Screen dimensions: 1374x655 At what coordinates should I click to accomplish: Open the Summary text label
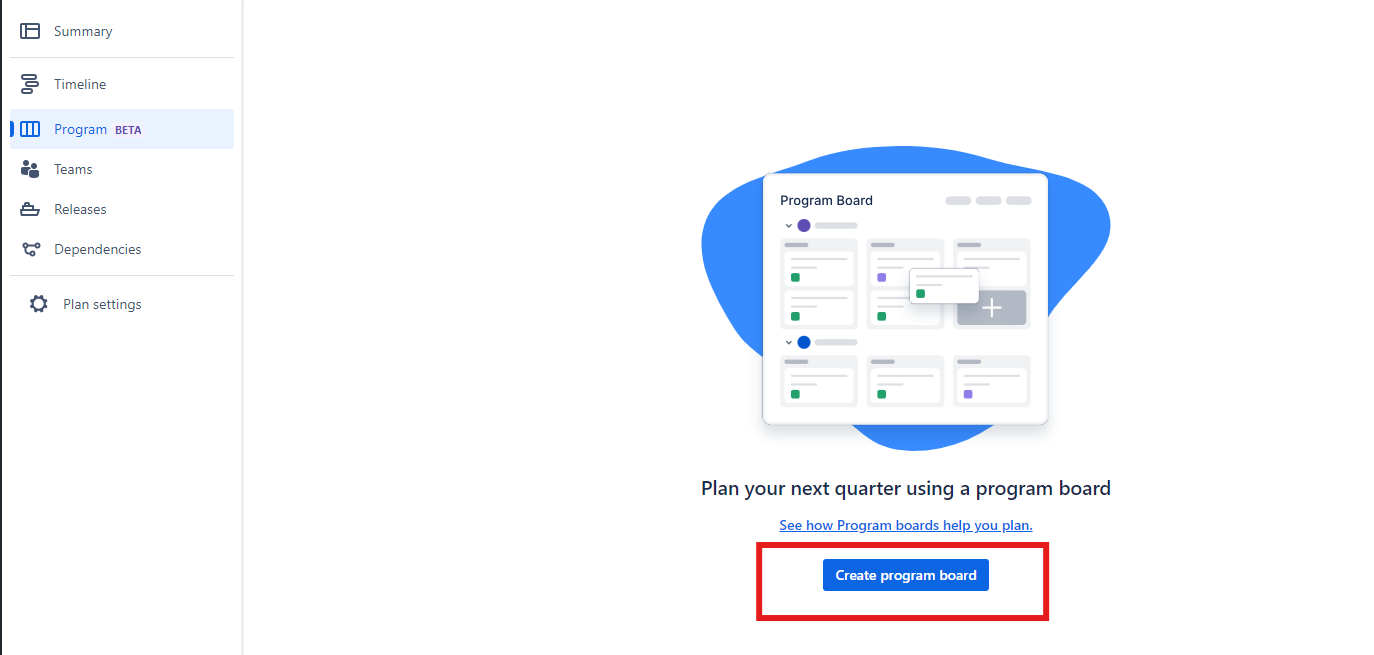[83, 31]
